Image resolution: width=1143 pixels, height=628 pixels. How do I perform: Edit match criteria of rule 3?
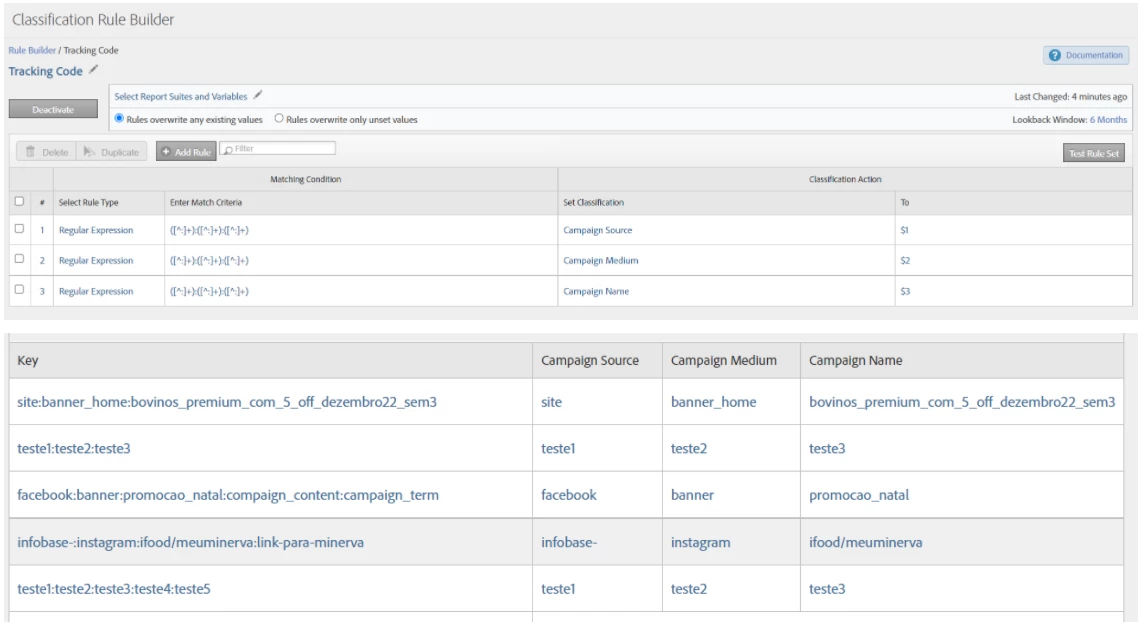point(209,291)
